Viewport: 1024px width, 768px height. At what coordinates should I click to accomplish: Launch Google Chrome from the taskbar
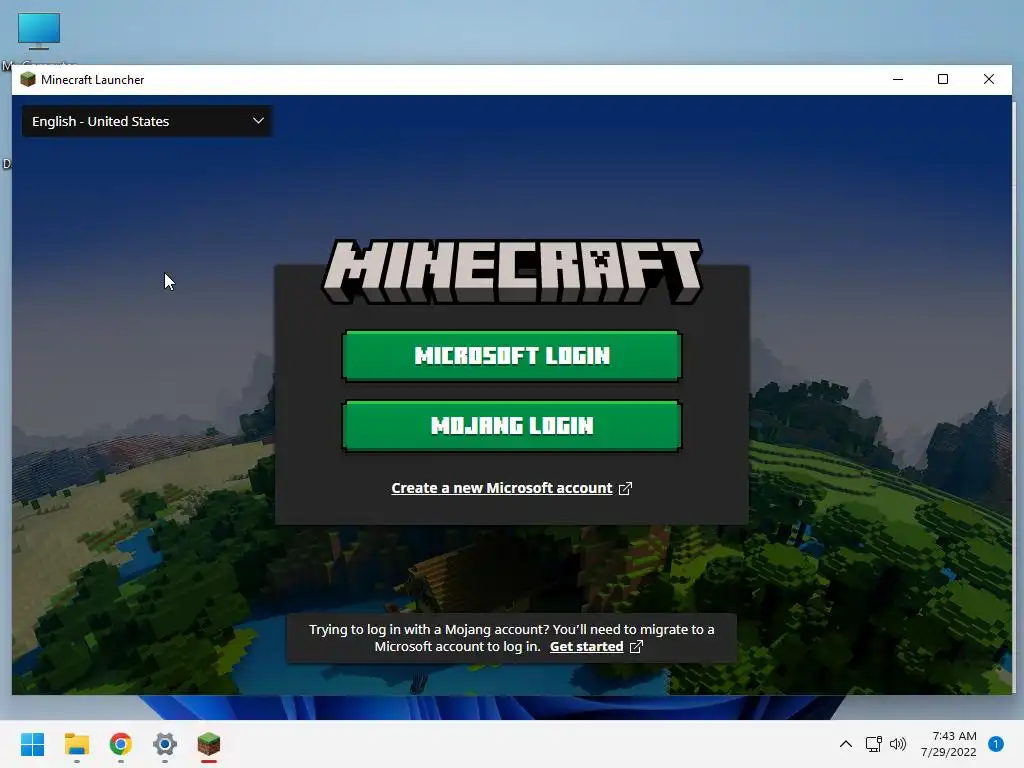pos(121,744)
